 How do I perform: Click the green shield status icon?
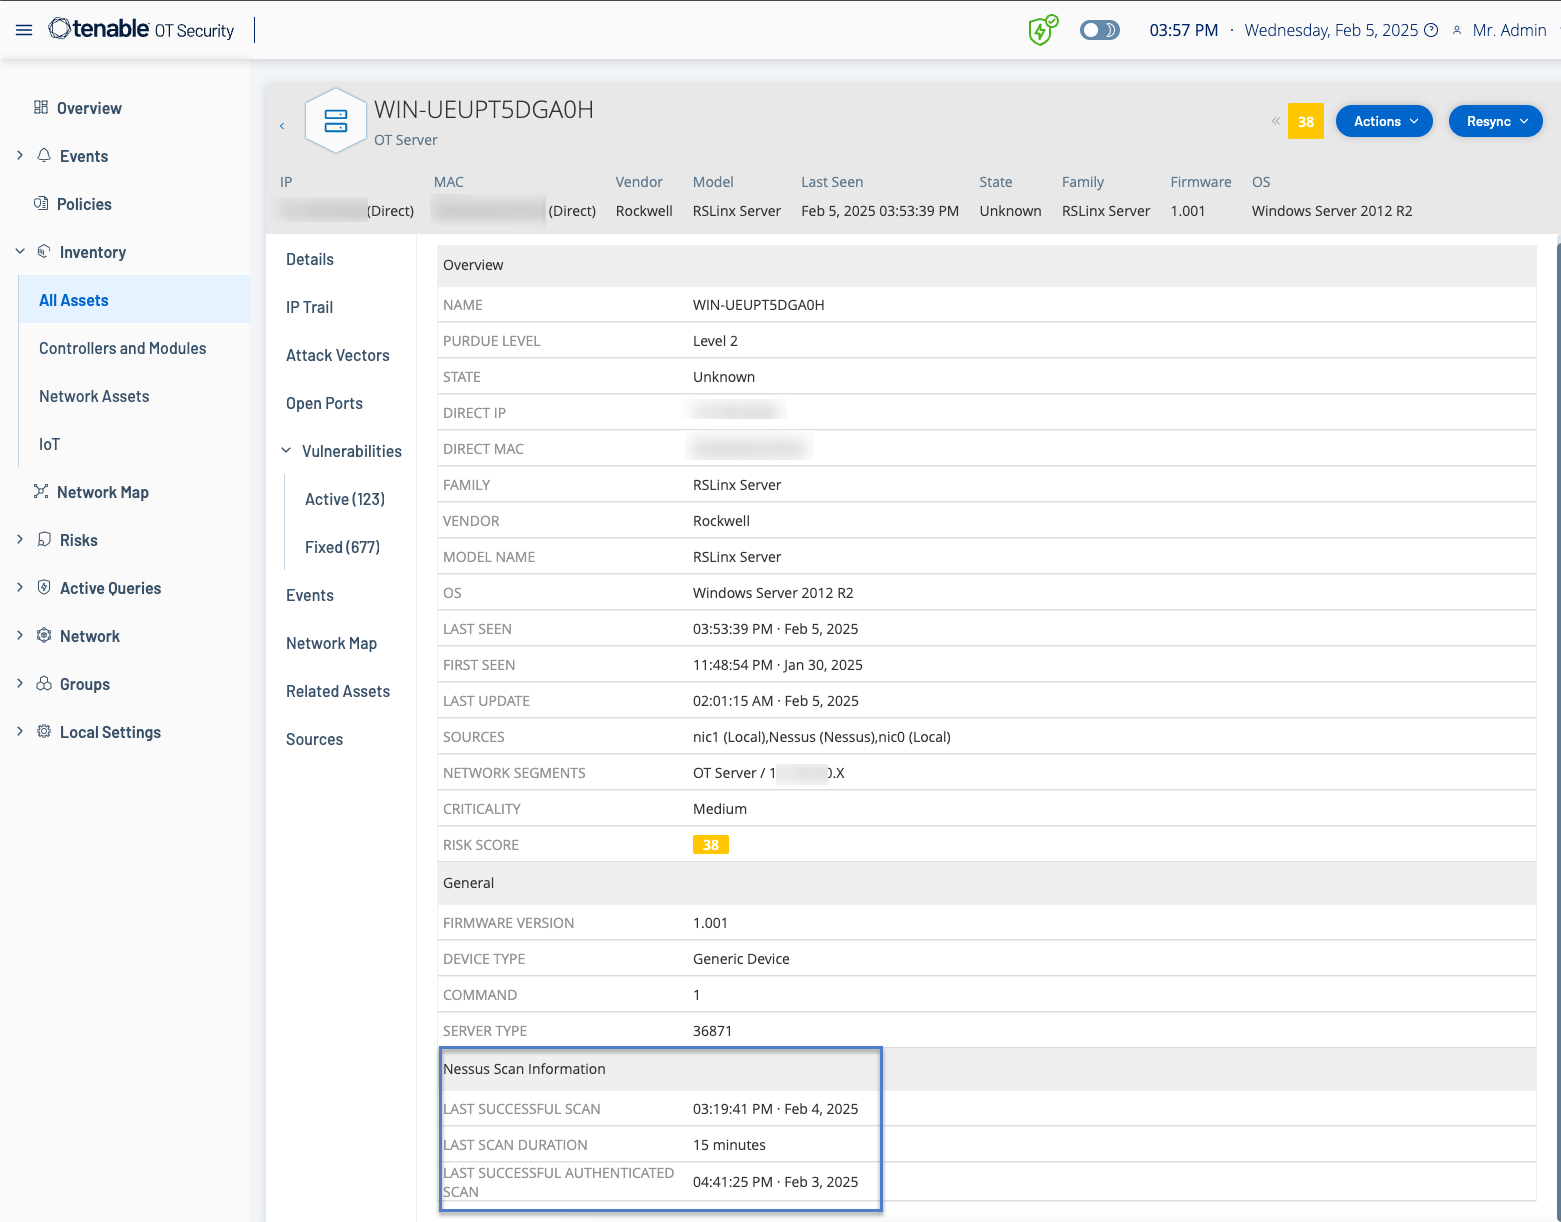[1042, 30]
